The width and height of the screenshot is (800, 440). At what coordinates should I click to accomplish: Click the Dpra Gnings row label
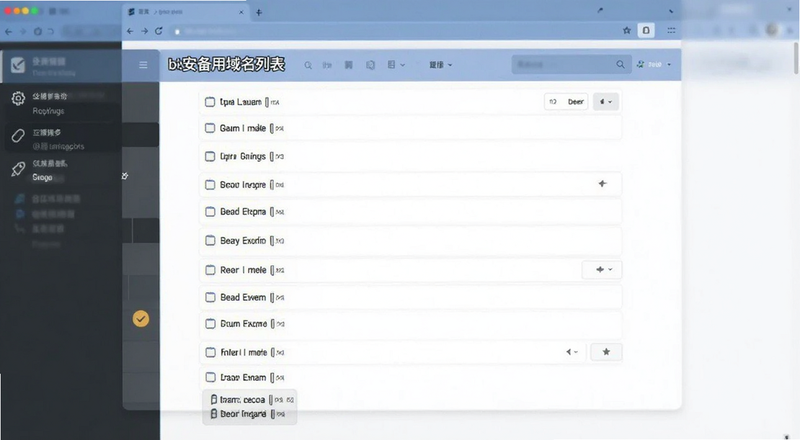click(x=243, y=156)
